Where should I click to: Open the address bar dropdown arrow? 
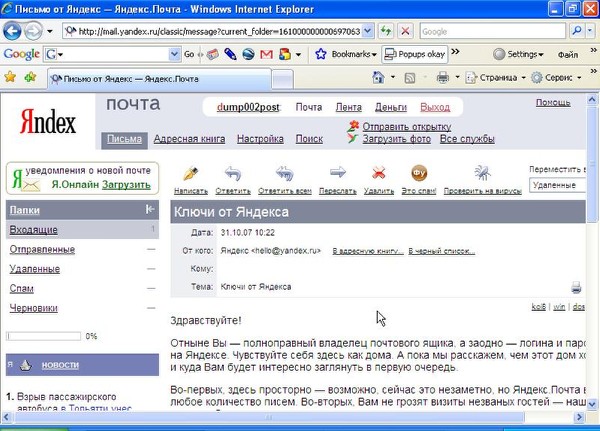368,31
